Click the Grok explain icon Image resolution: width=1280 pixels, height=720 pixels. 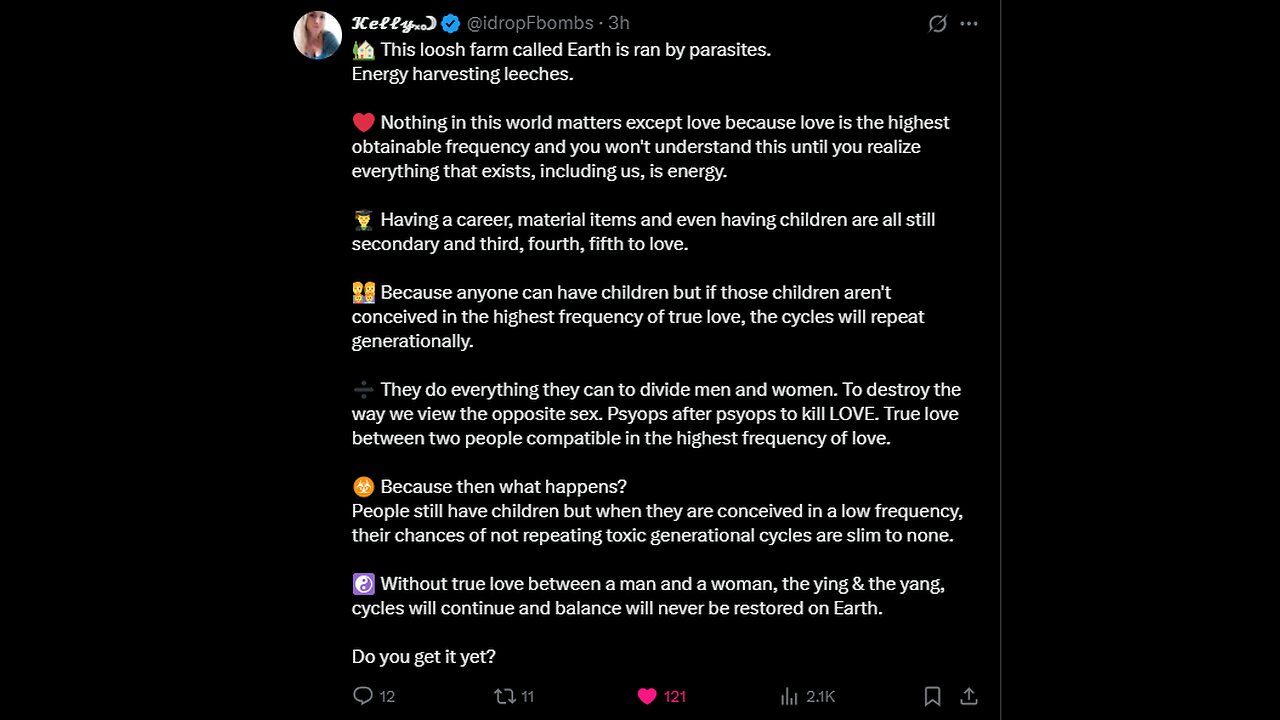pyautogui.click(x=937, y=23)
